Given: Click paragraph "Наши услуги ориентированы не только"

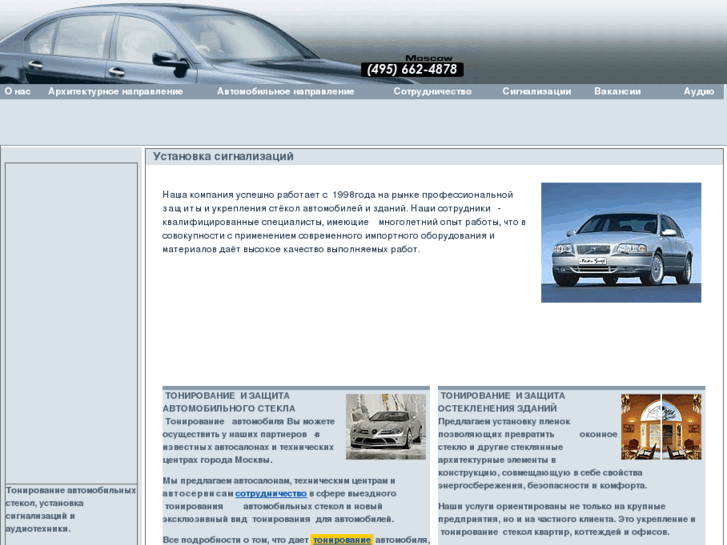Looking at the screenshot, I should tap(567, 519).
